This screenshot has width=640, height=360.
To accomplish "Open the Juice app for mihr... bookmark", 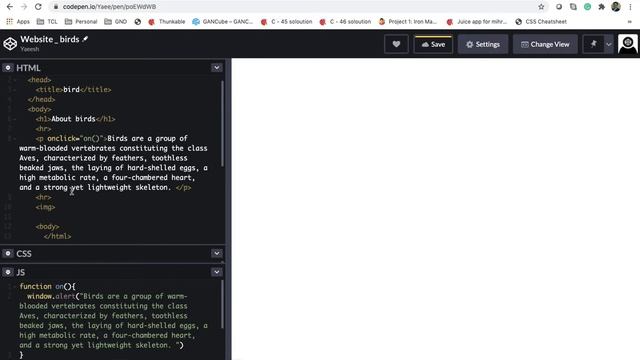I will tap(477, 22).
